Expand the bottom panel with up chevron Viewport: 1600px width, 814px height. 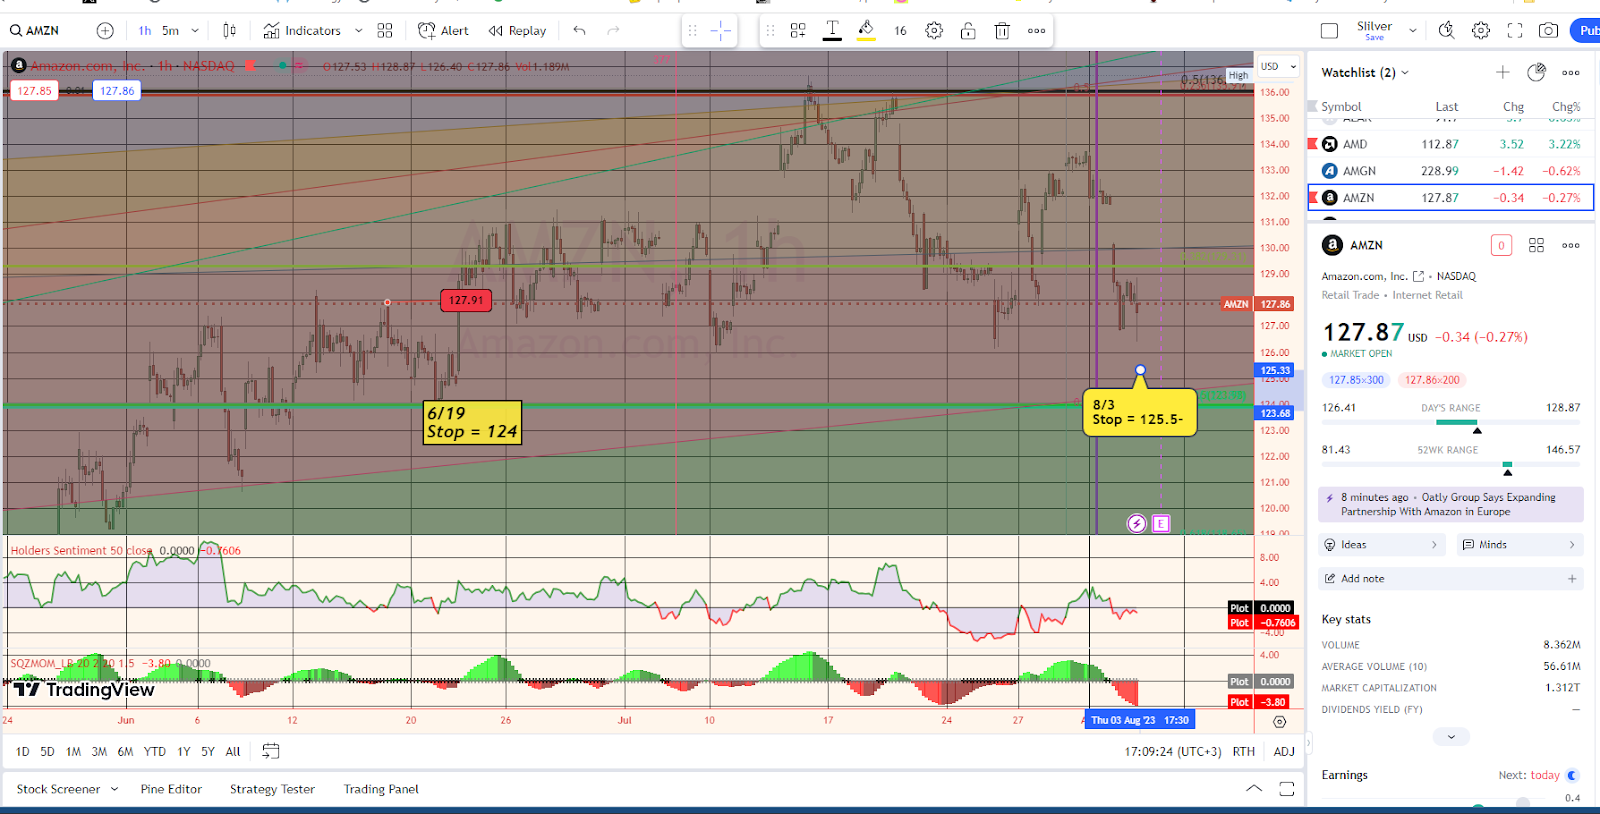[x=1254, y=789]
